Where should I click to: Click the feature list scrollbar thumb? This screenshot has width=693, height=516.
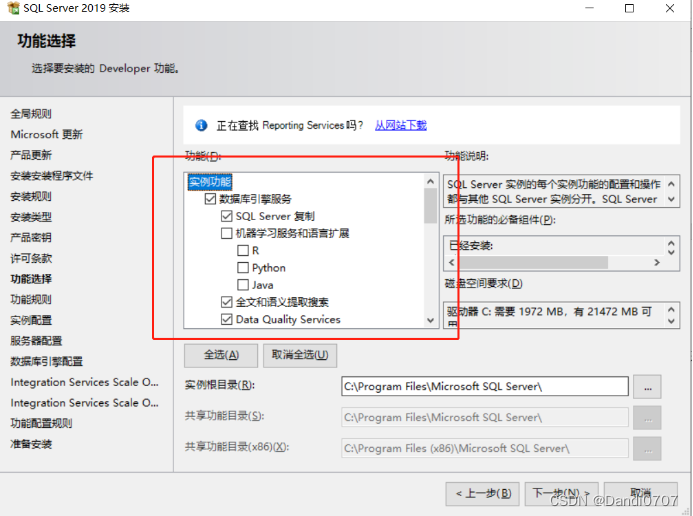(430, 206)
